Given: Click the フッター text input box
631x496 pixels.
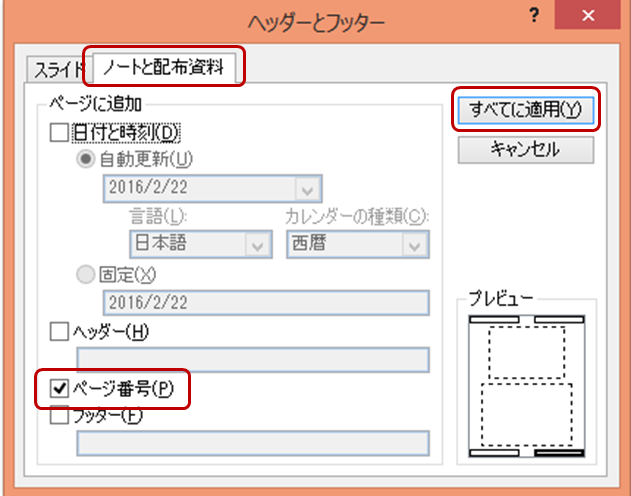Looking at the screenshot, I should pyautogui.click(x=253, y=443).
